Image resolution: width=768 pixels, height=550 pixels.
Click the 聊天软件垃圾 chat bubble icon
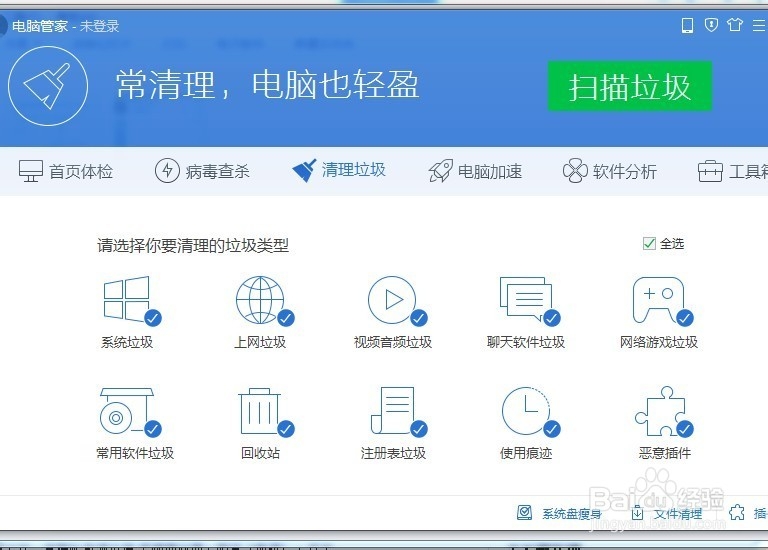[x=525, y=299]
